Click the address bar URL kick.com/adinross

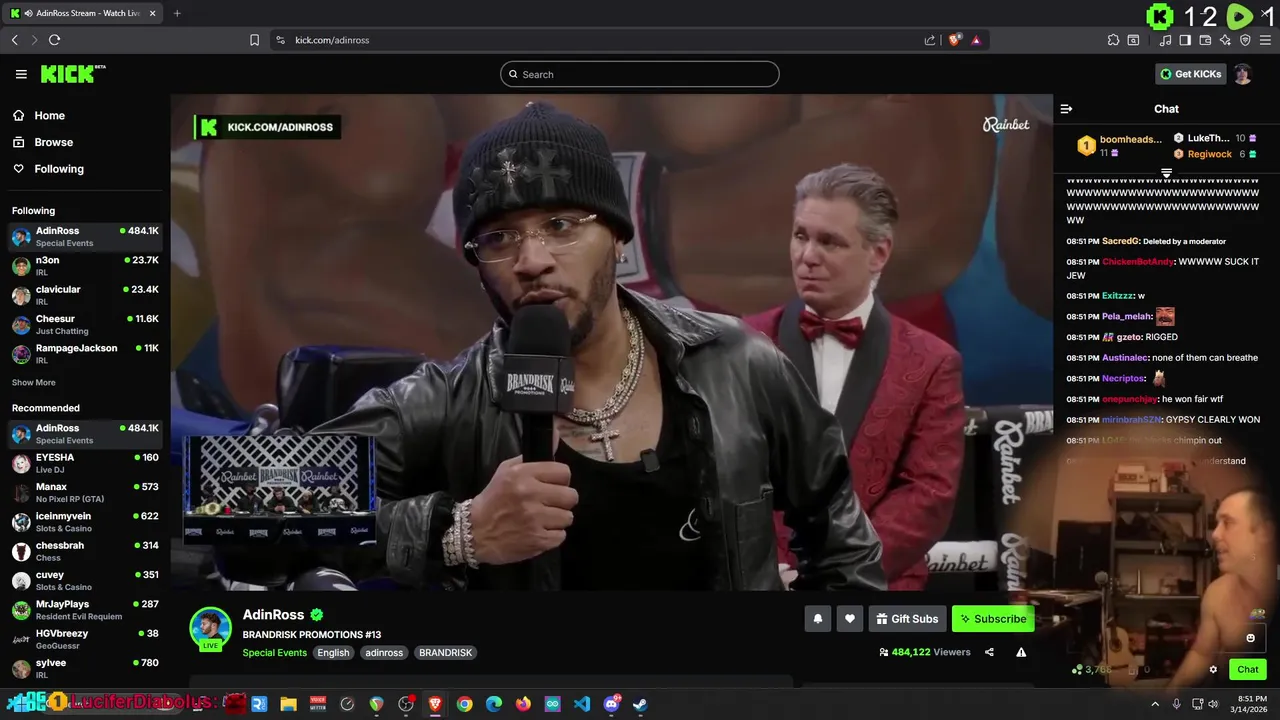coord(332,40)
